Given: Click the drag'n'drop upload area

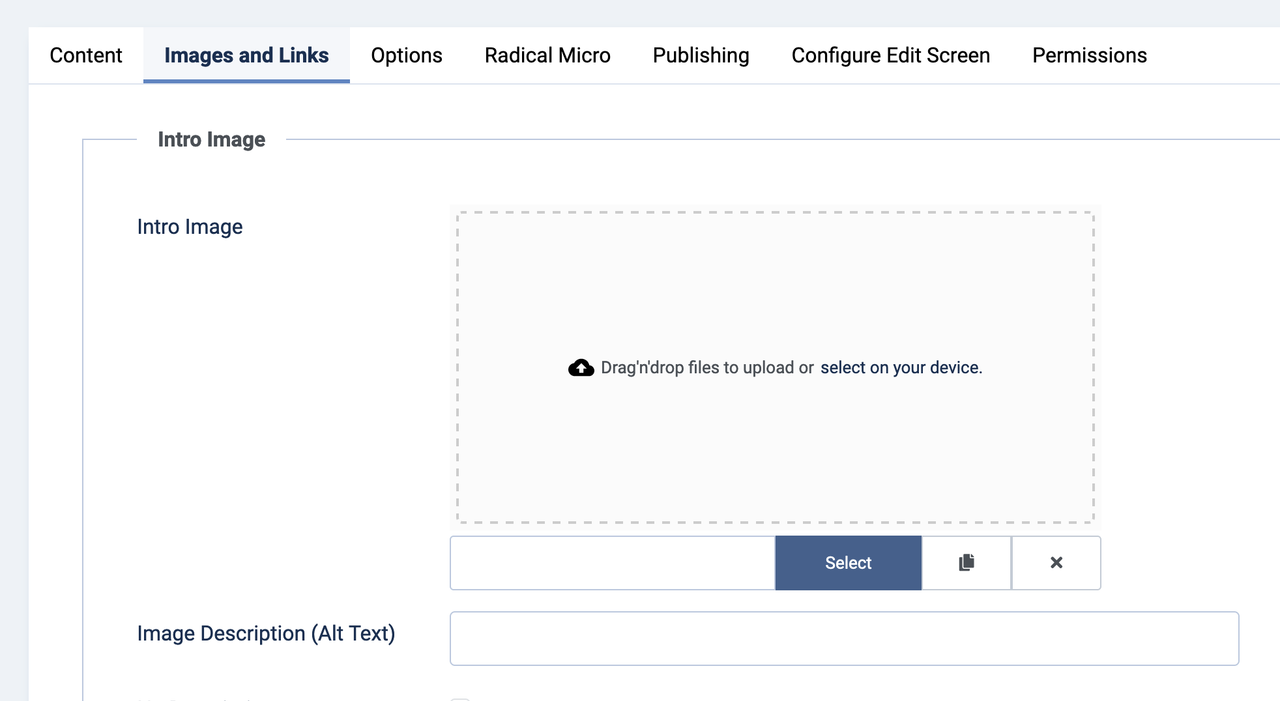Looking at the screenshot, I should (x=775, y=368).
